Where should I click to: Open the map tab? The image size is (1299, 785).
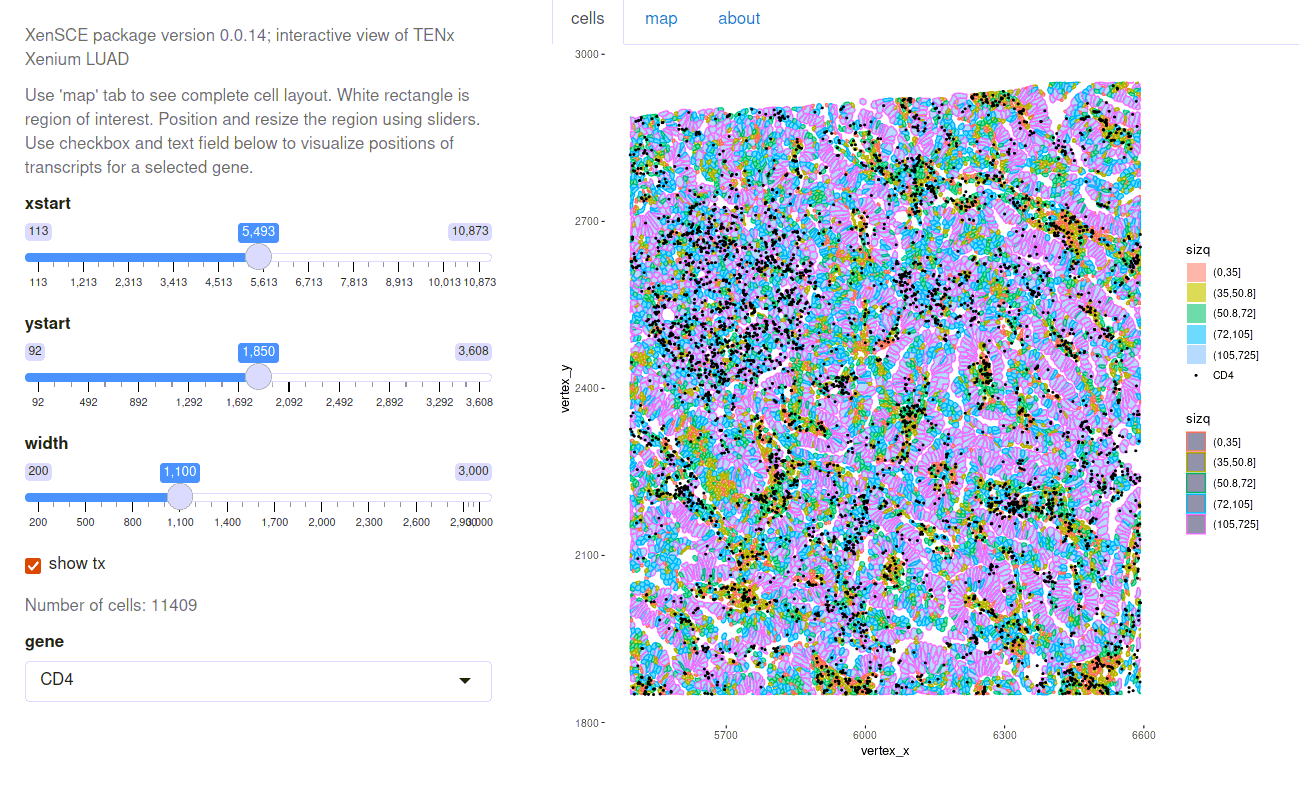[x=661, y=19]
